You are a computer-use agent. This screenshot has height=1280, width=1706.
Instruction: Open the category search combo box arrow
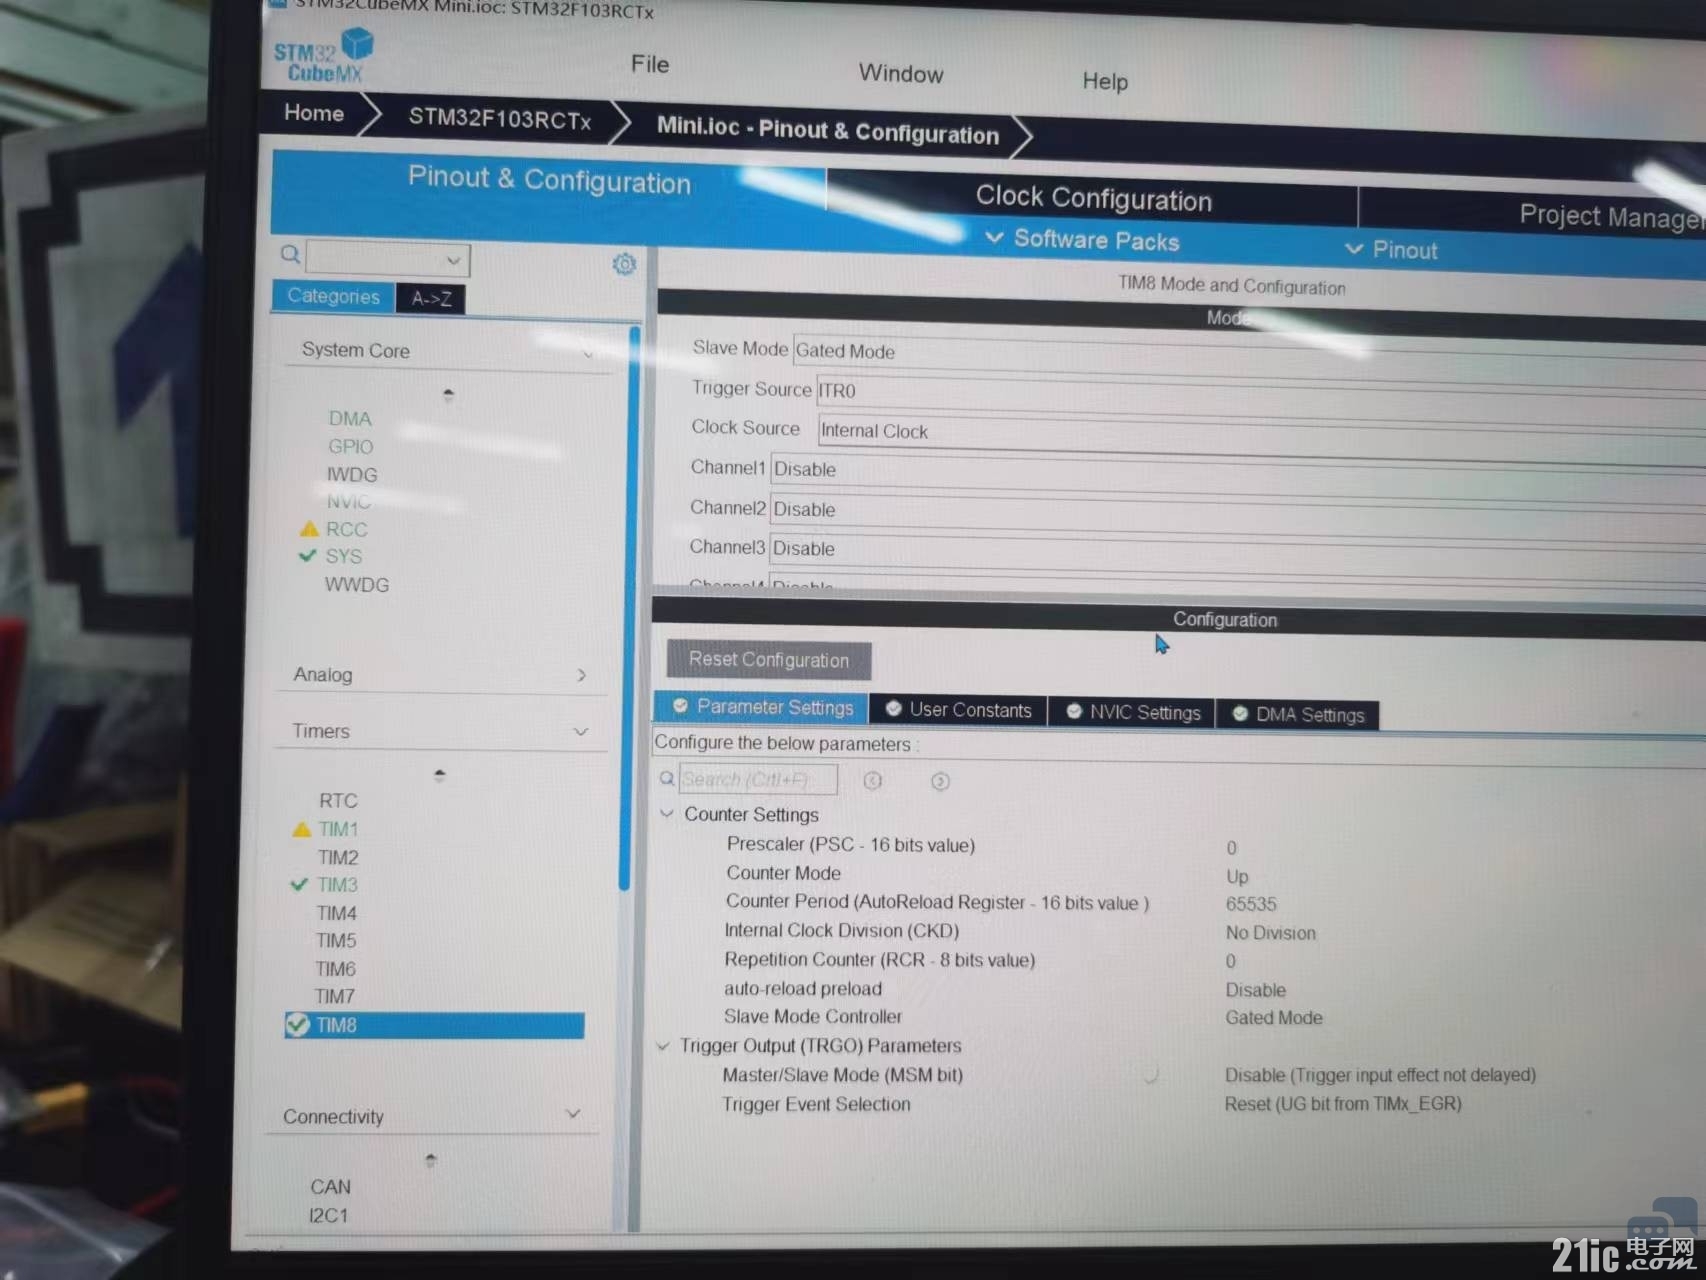pyautogui.click(x=454, y=260)
